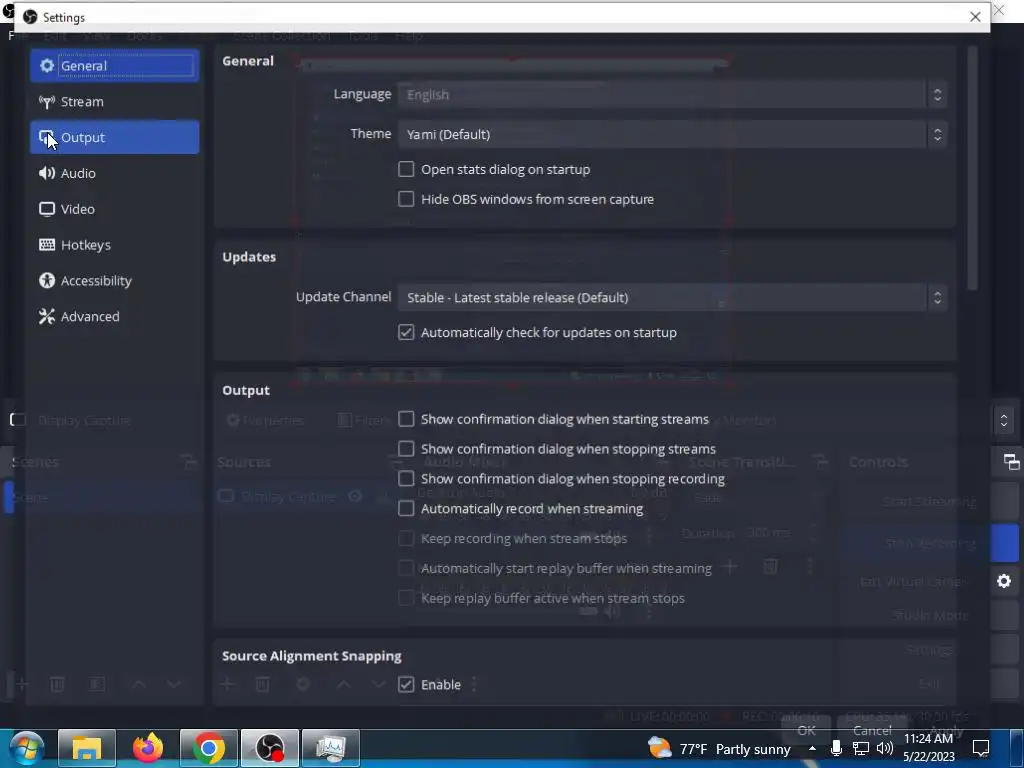1024x768 pixels.
Task: Select Output in the settings sidebar
Action: (114, 137)
